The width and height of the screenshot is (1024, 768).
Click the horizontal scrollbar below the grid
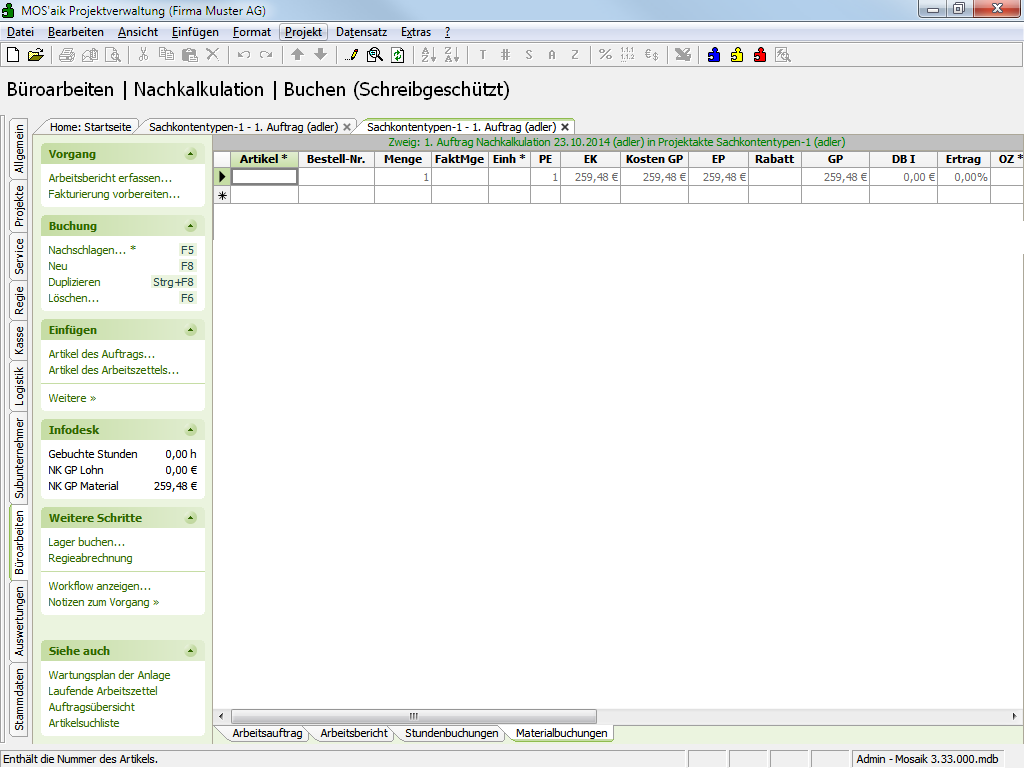click(414, 716)
